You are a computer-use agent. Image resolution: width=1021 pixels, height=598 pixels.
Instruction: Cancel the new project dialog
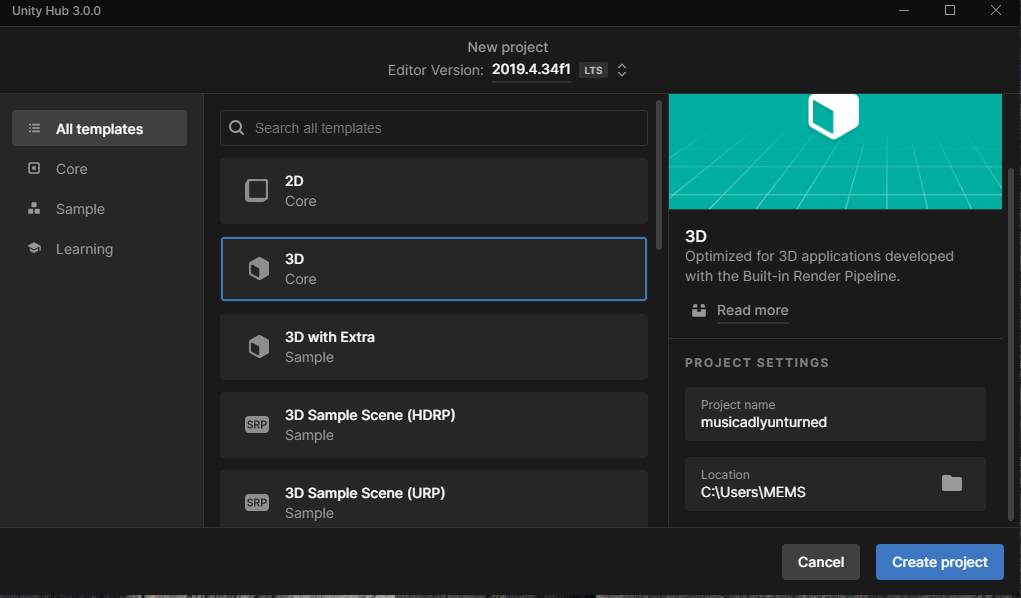point(820,562)
